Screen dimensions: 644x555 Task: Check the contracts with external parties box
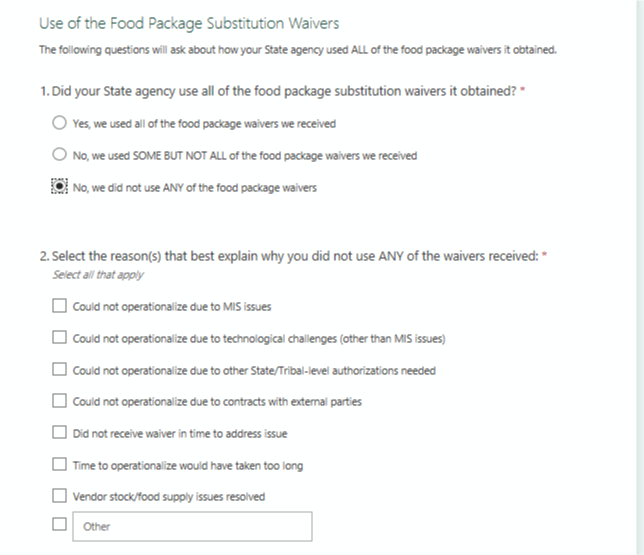pyautogui.click(x=60, y=402)
